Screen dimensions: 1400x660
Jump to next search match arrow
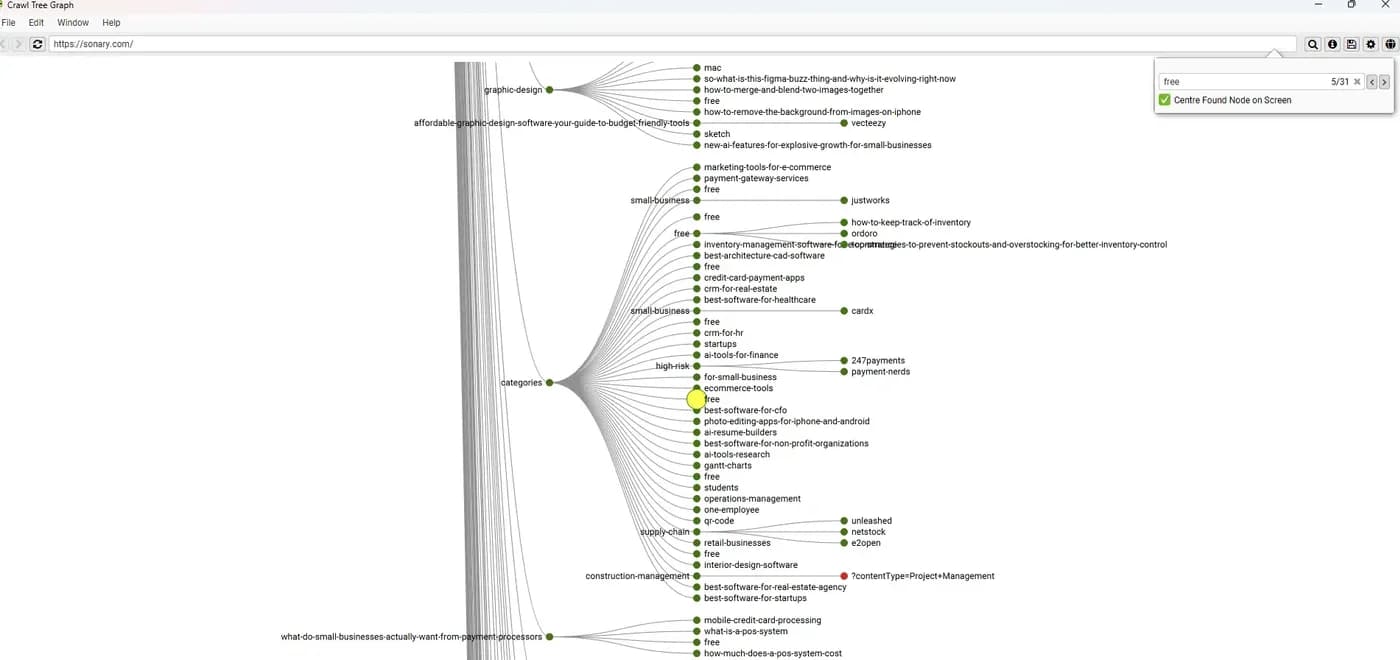pyautogui.click(x=1385, y=82)
